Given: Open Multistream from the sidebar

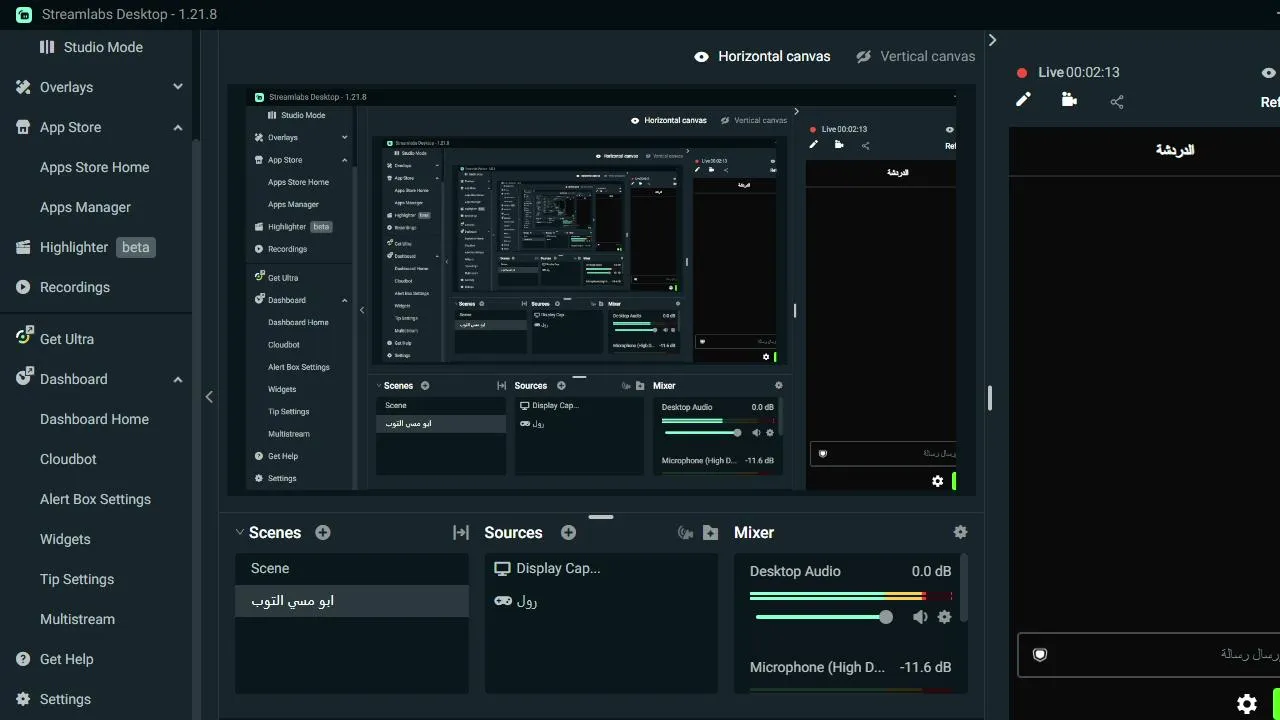Looking at the screenshot, I should [x=77, y=619].
